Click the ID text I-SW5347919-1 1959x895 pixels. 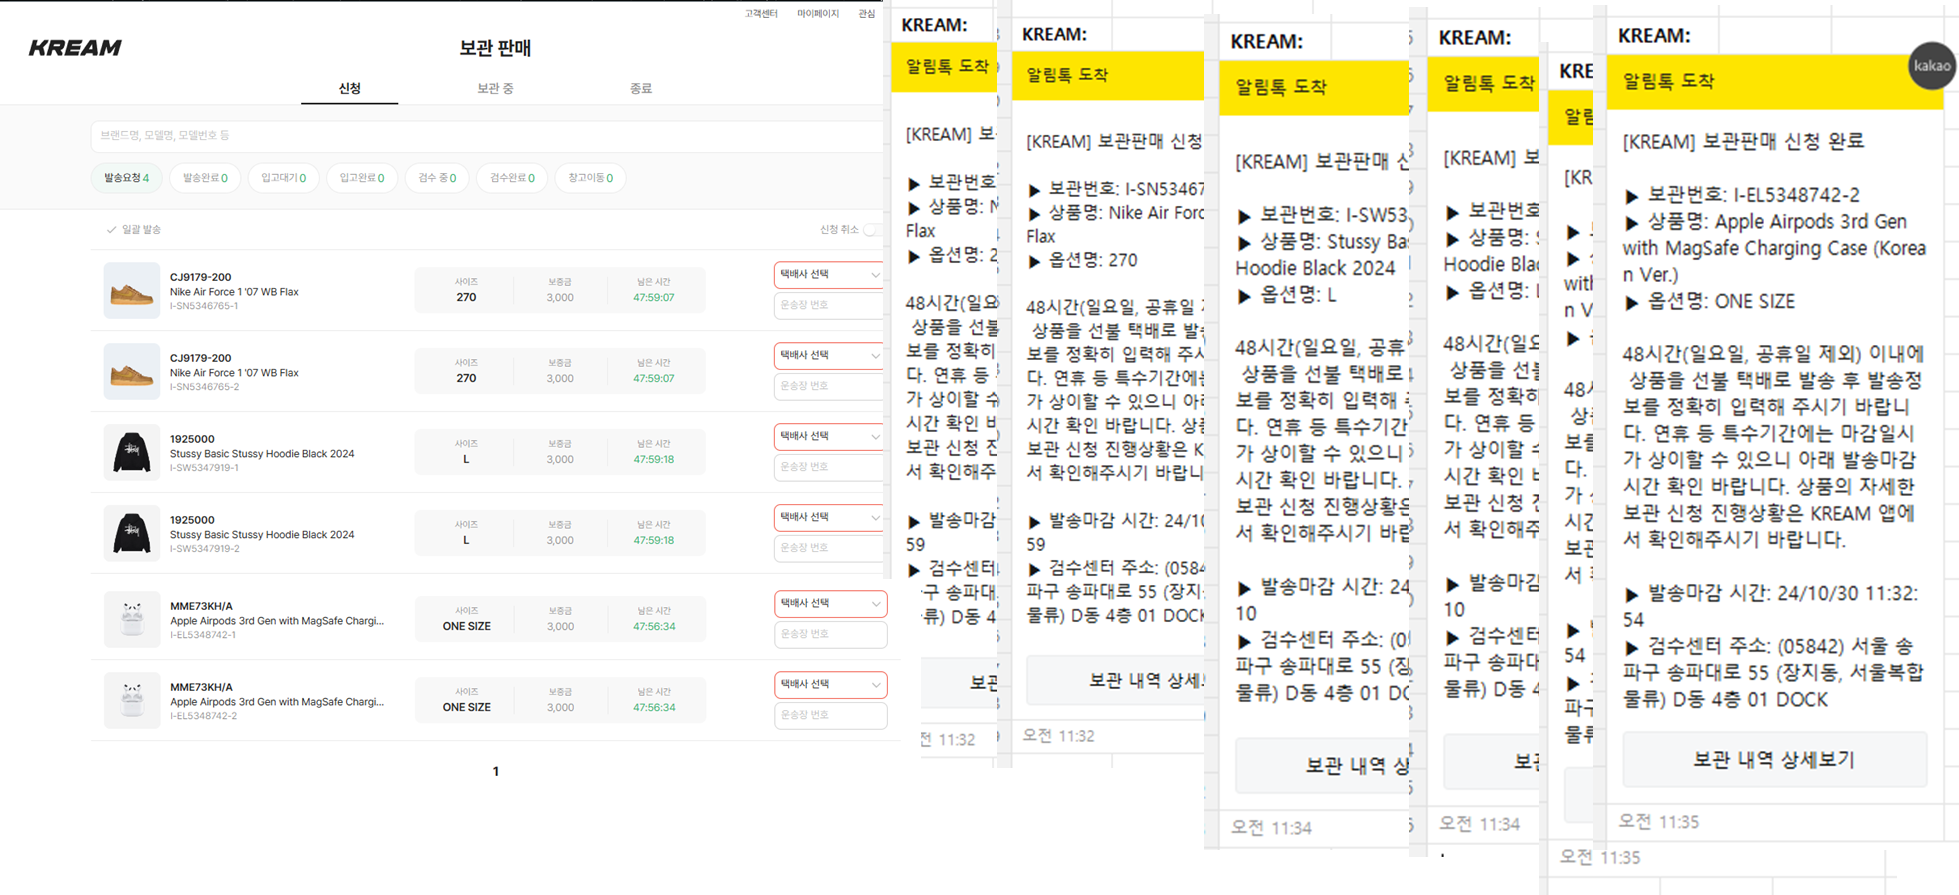tap(204, 468)
